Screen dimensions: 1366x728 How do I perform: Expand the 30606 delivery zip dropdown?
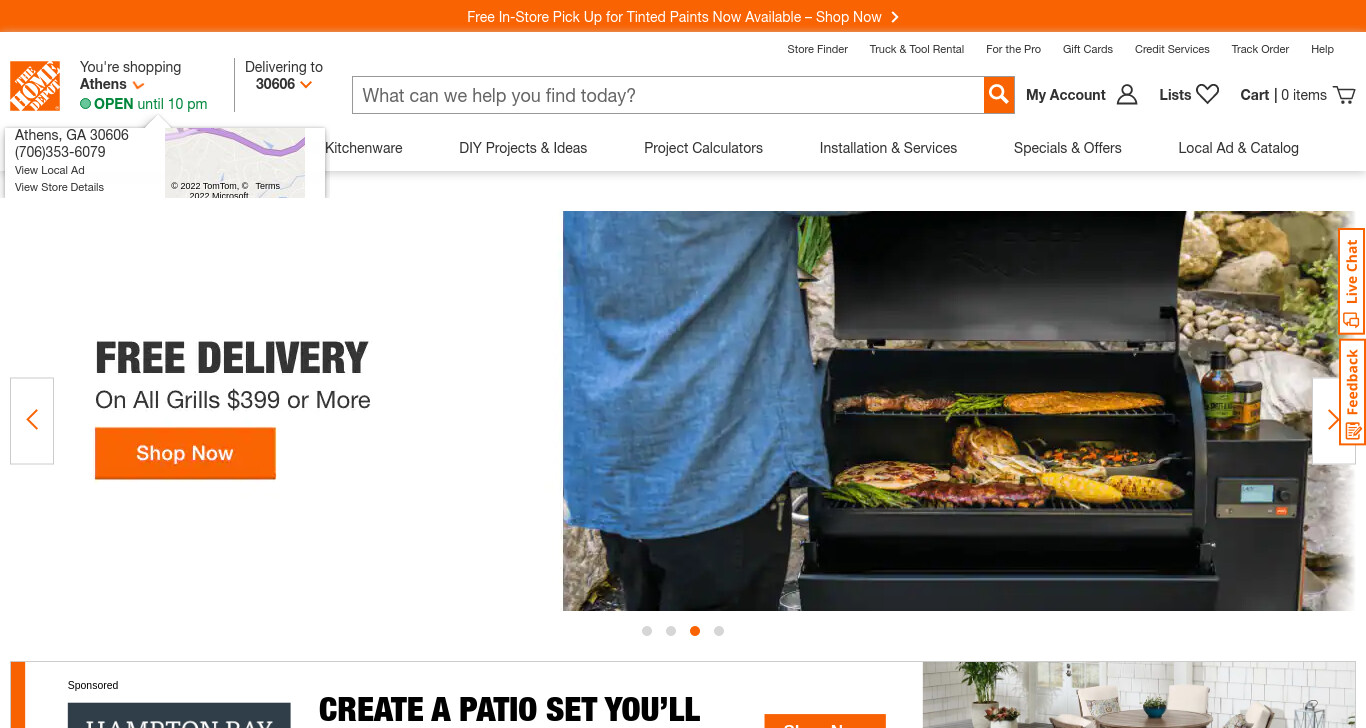click(306, 85)
